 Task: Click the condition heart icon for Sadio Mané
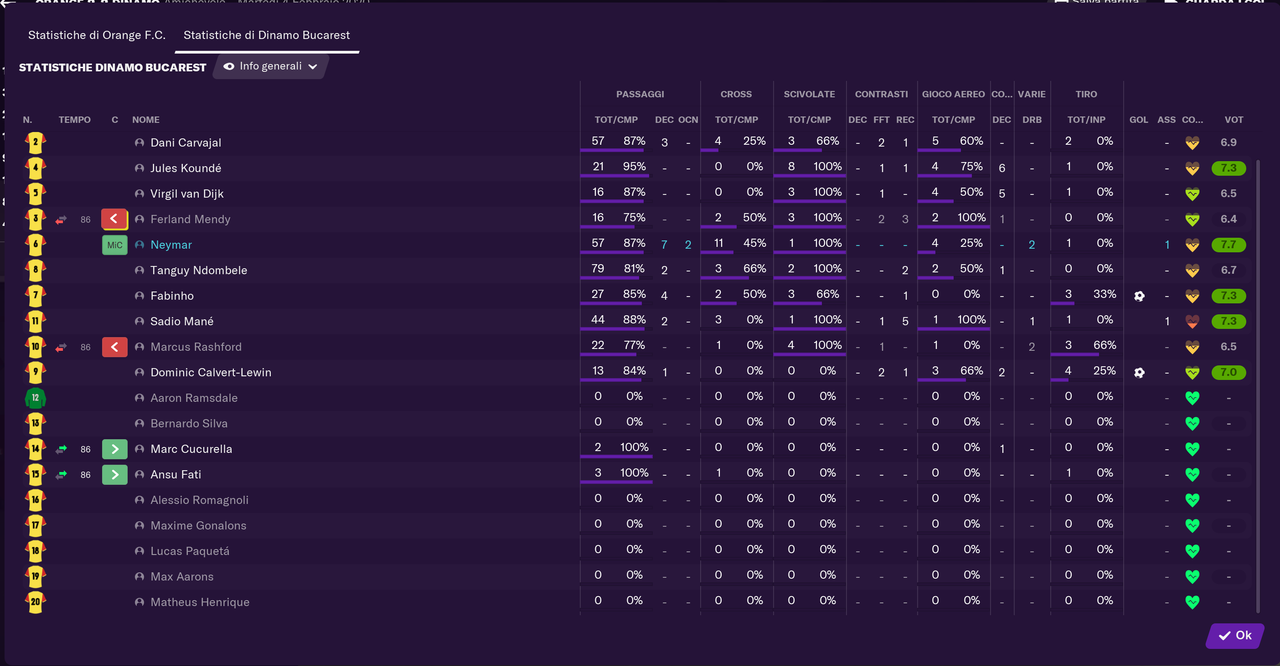tap(1192, 321)
